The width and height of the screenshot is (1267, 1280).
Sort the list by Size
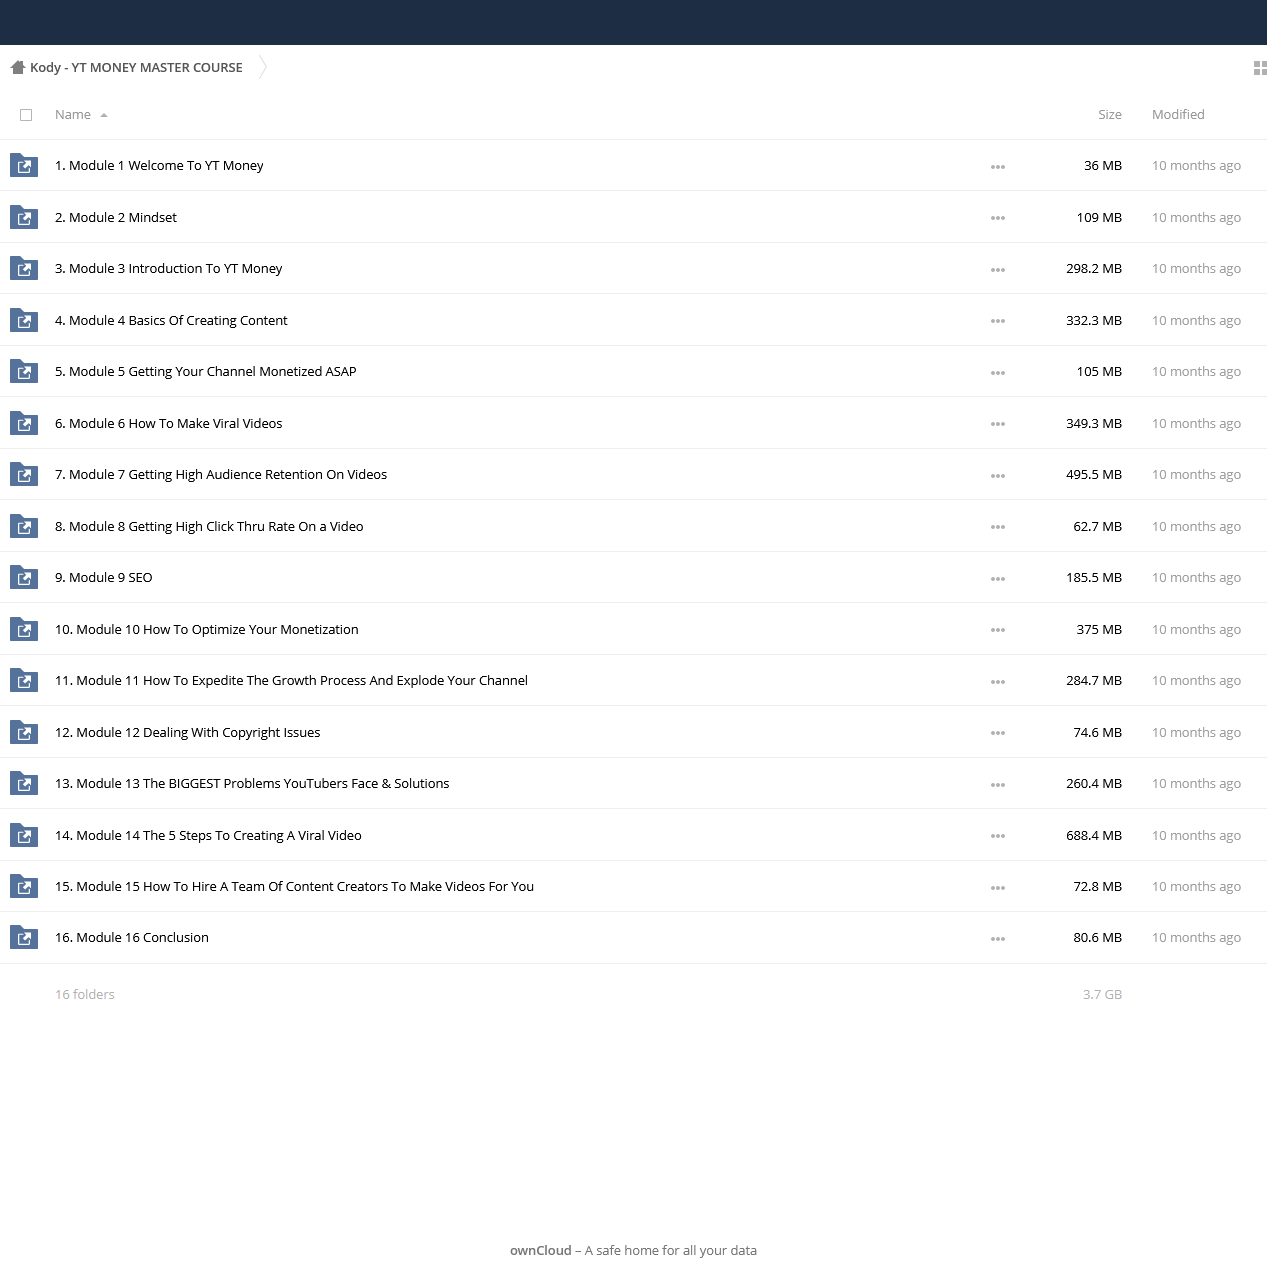1110,115
